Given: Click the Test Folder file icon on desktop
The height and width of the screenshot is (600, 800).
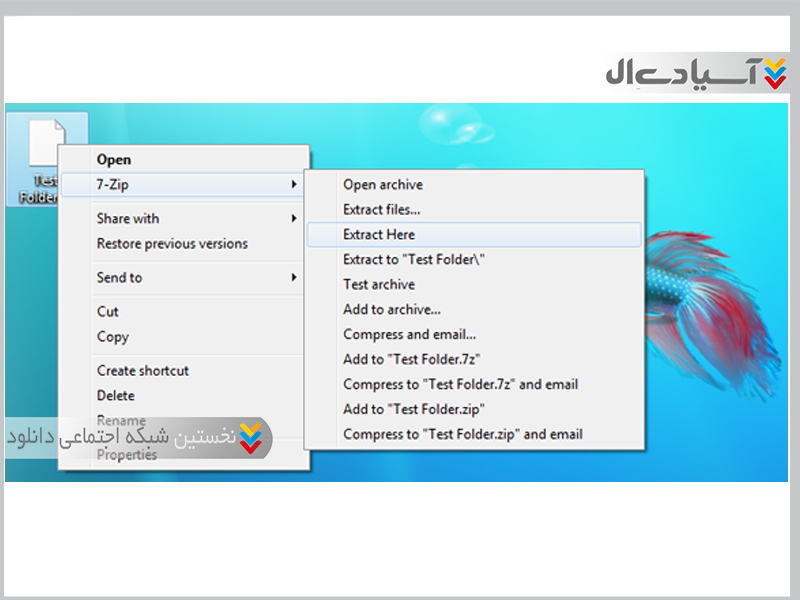Looking at the screenshot, I should pos(45,143).
